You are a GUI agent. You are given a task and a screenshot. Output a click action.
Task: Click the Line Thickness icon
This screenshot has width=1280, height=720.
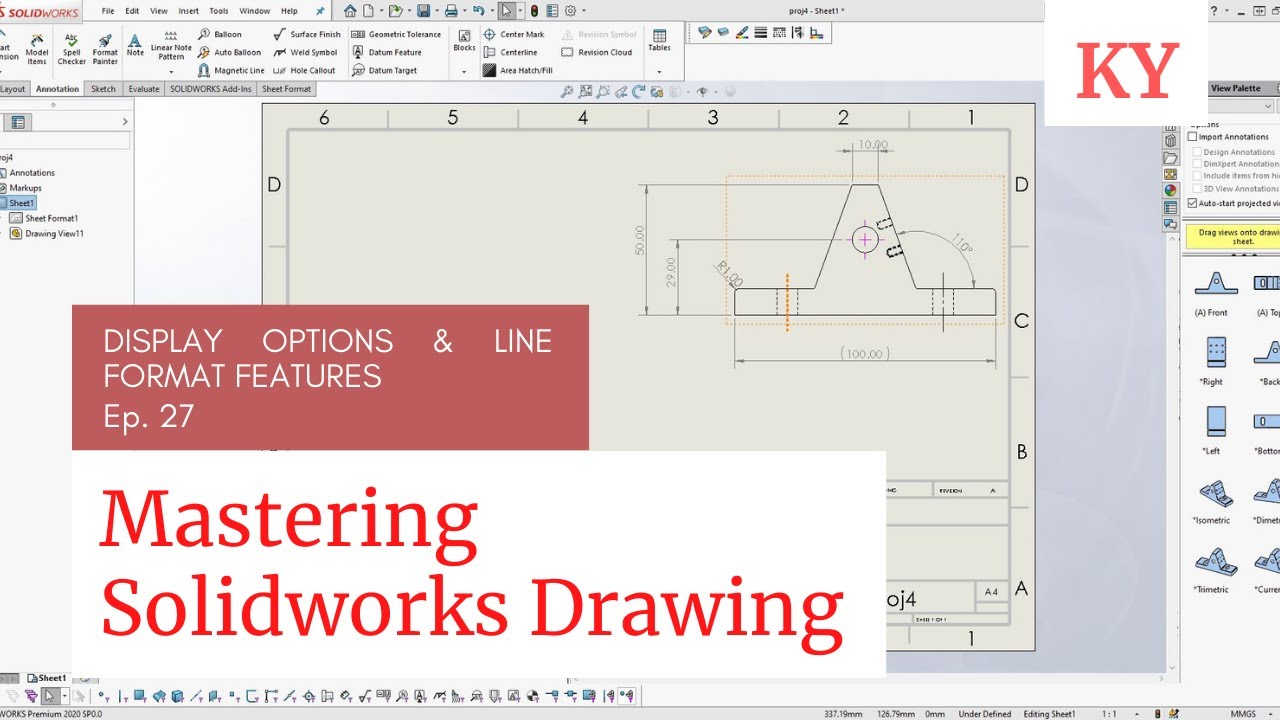click(760, 32)
